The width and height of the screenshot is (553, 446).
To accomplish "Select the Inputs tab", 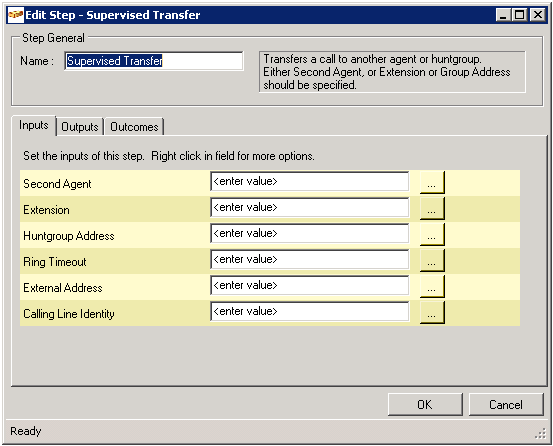I will (x=34, y=126).
